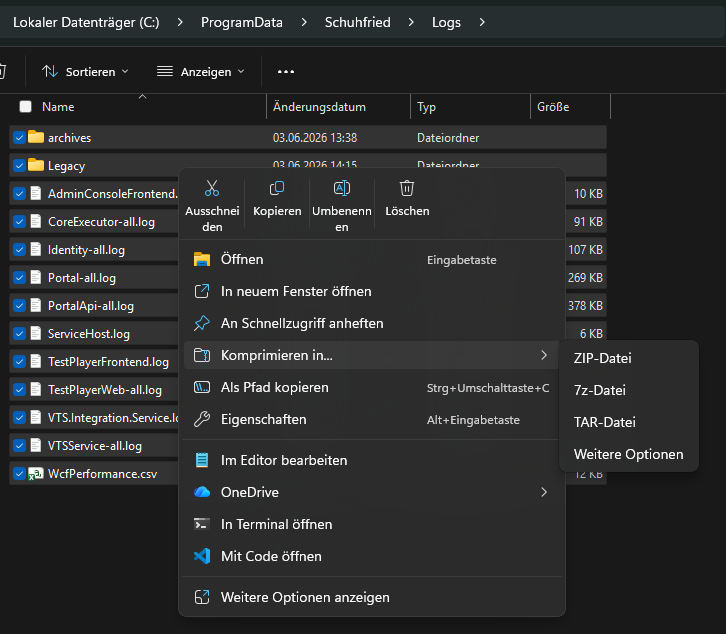Click 'Mit Code öffnen' menu label
Screen dimensions: 726x634
(x=271, y=556)
